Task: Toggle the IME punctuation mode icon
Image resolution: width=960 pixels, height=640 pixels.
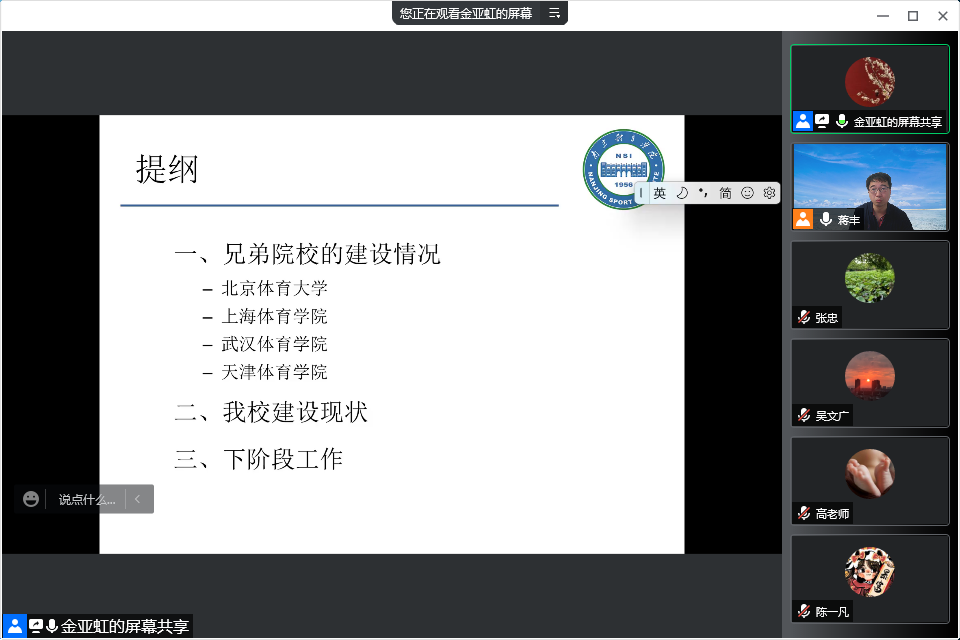Action: point(703,193)
